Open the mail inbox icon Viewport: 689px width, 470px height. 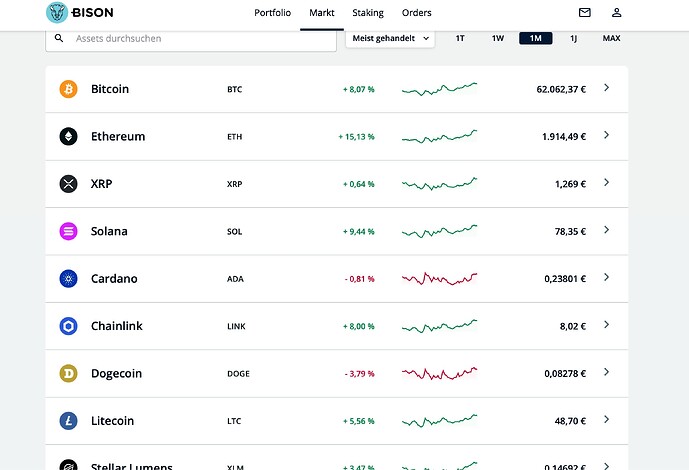[584, 12]
